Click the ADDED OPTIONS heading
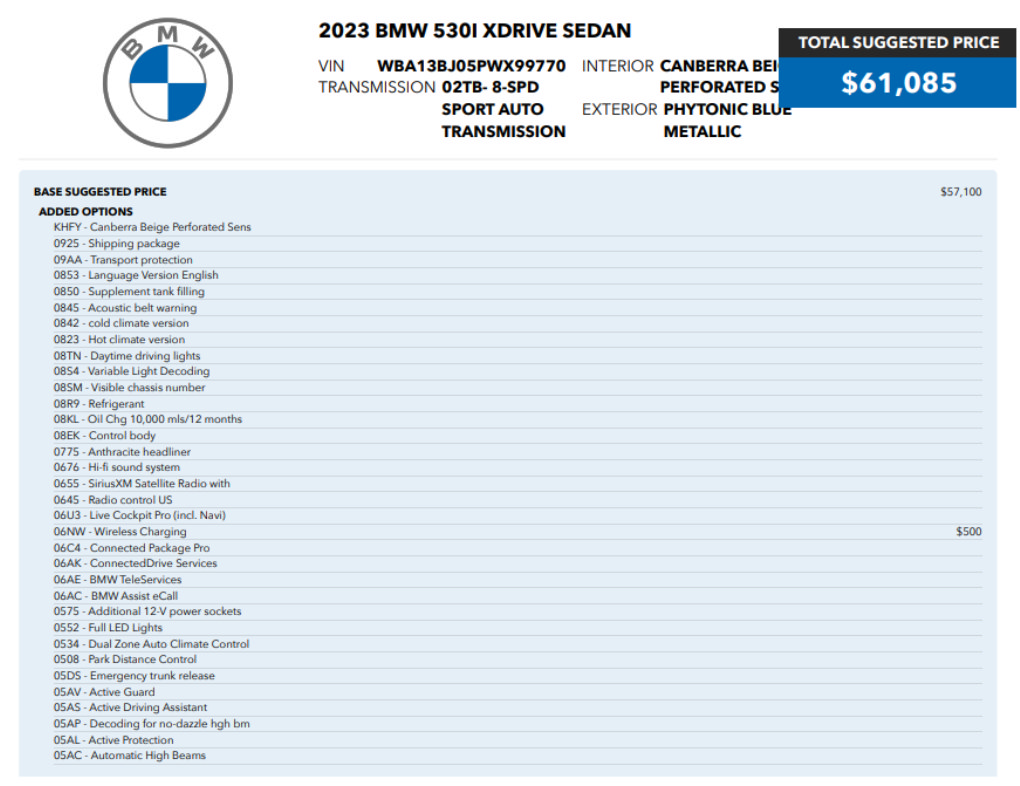 point(85,211)
